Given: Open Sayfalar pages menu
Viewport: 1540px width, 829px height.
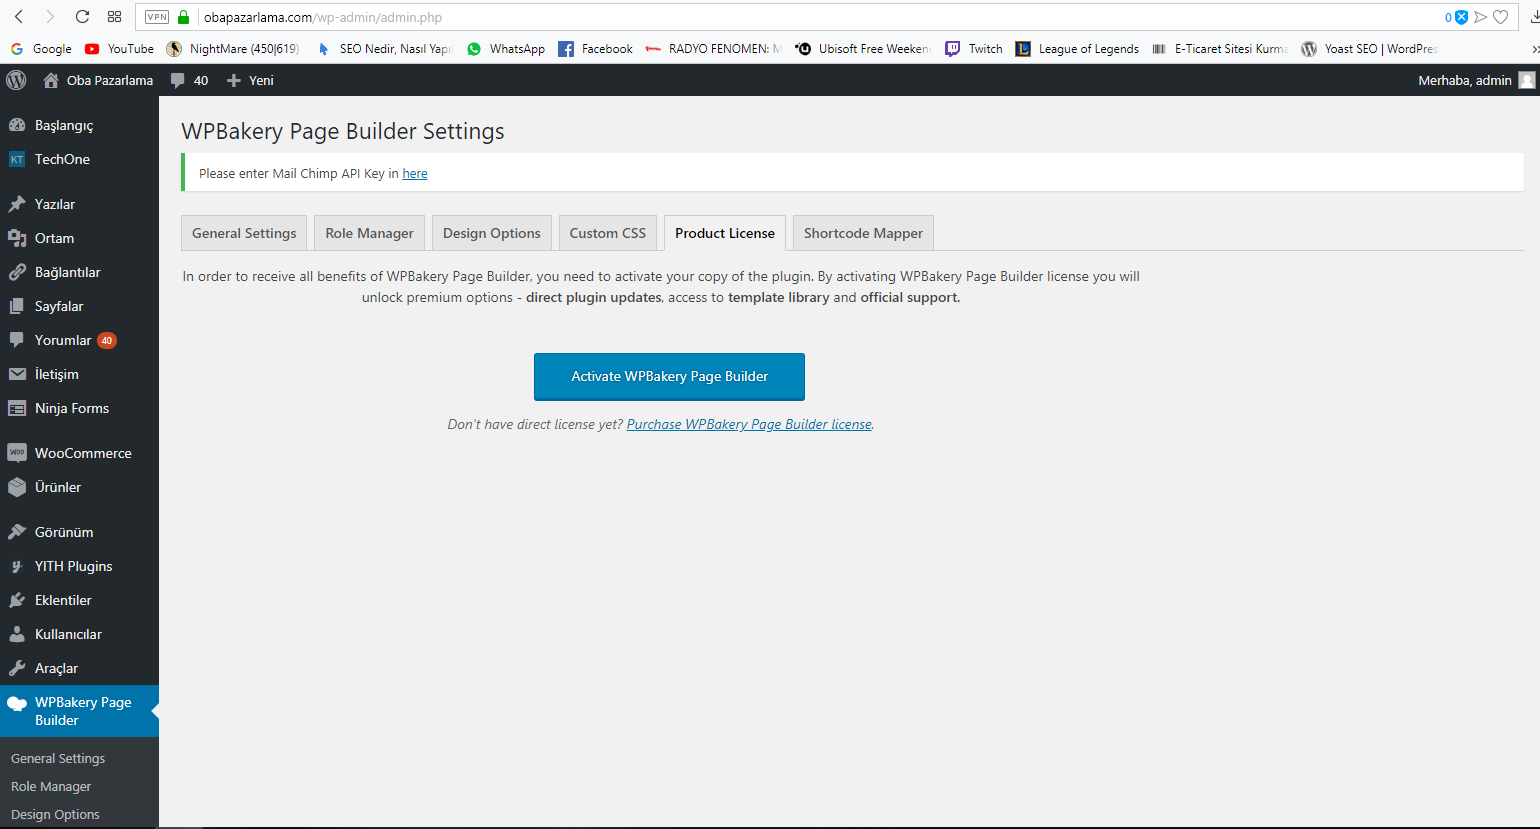Looking at the screenshot, I should 79,306.
